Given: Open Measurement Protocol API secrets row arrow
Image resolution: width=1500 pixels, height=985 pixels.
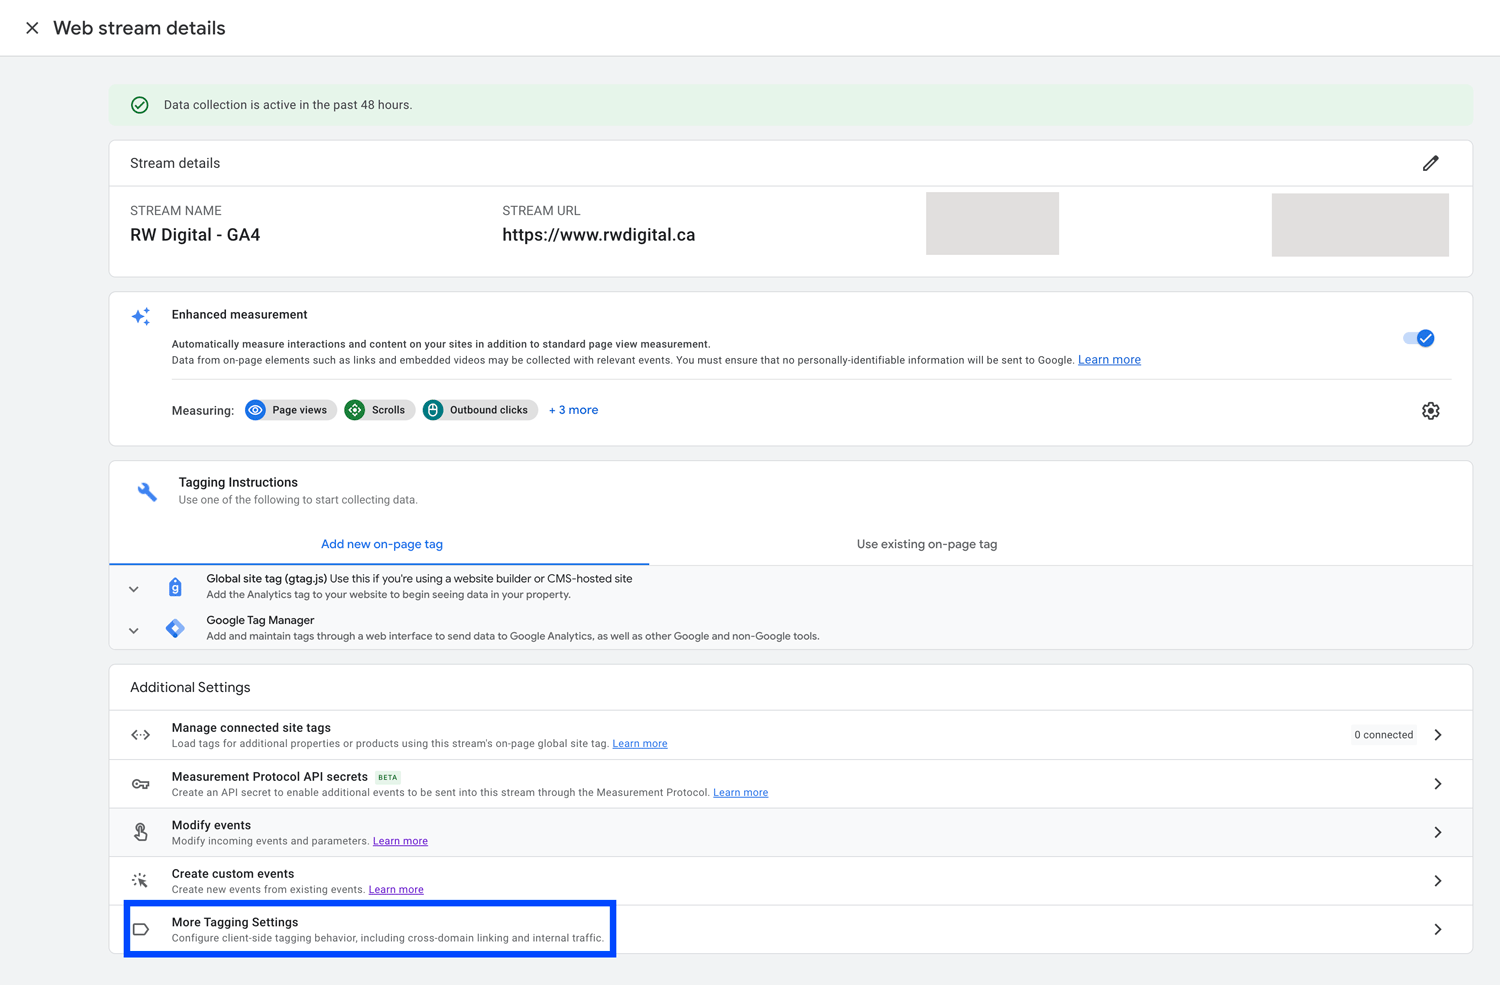Looking at the screenshot, I should tap(1438, 784).
